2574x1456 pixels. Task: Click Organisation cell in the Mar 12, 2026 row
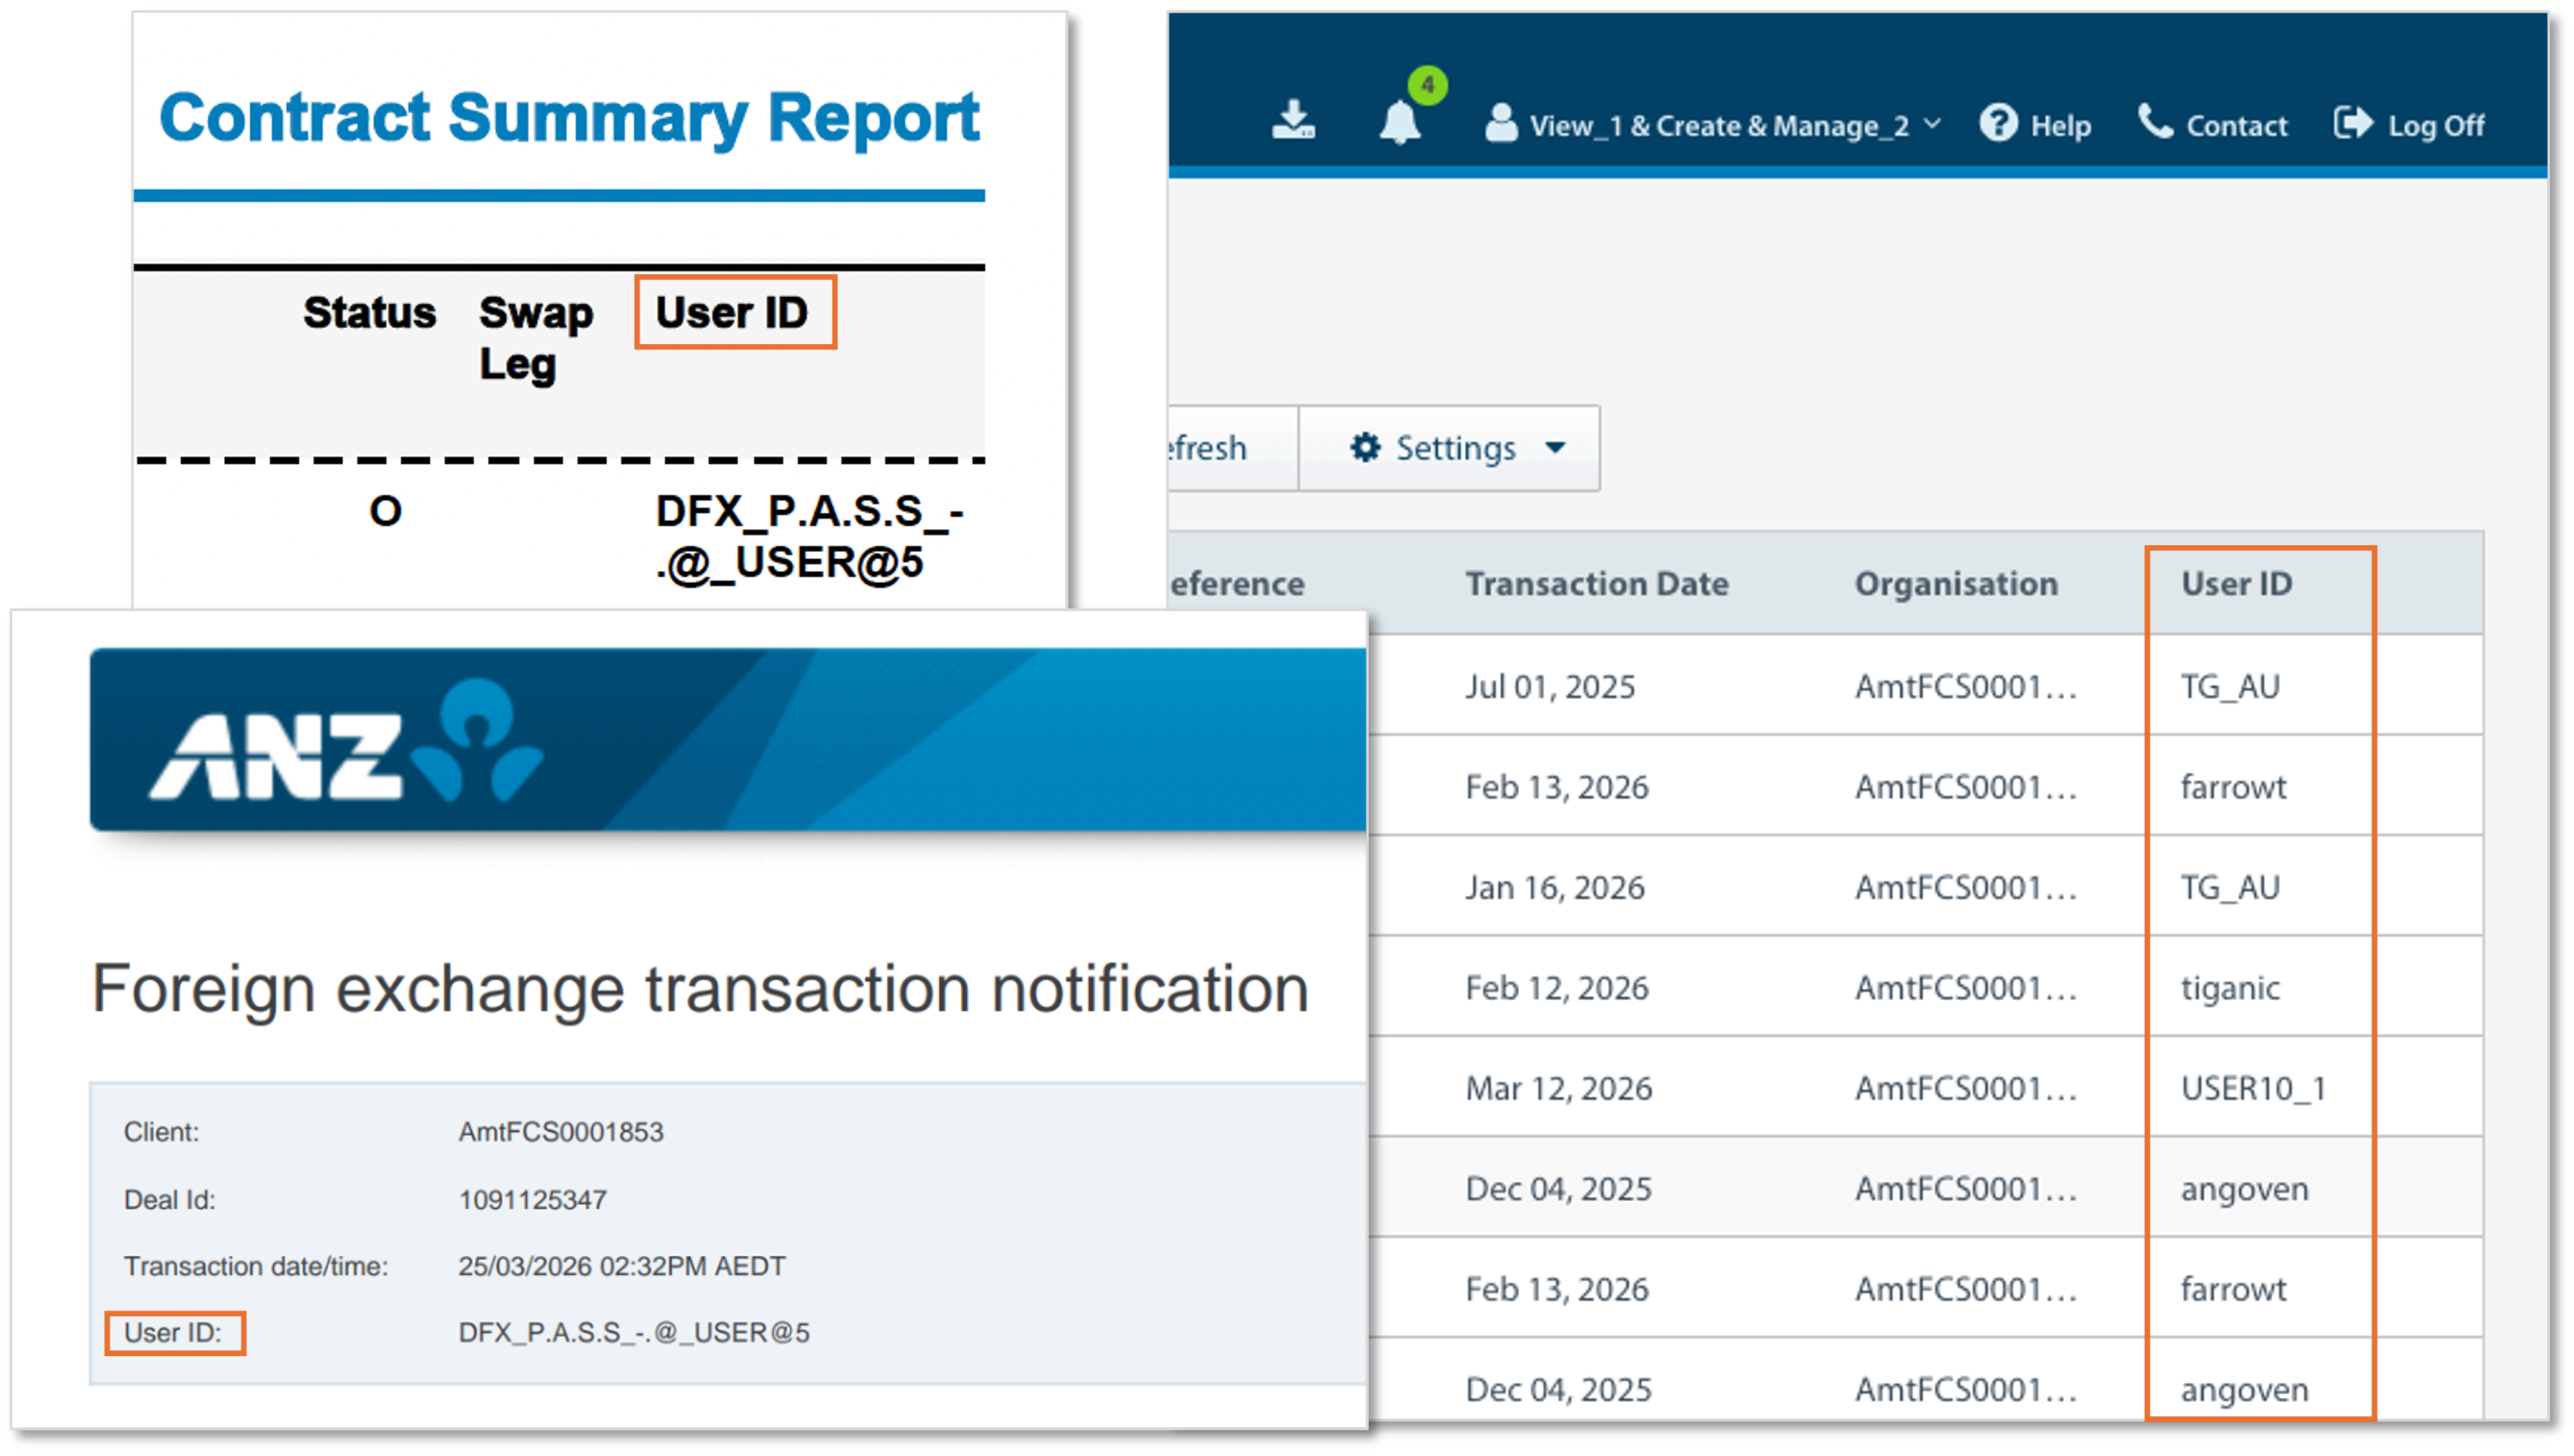click(1966, 1088)
